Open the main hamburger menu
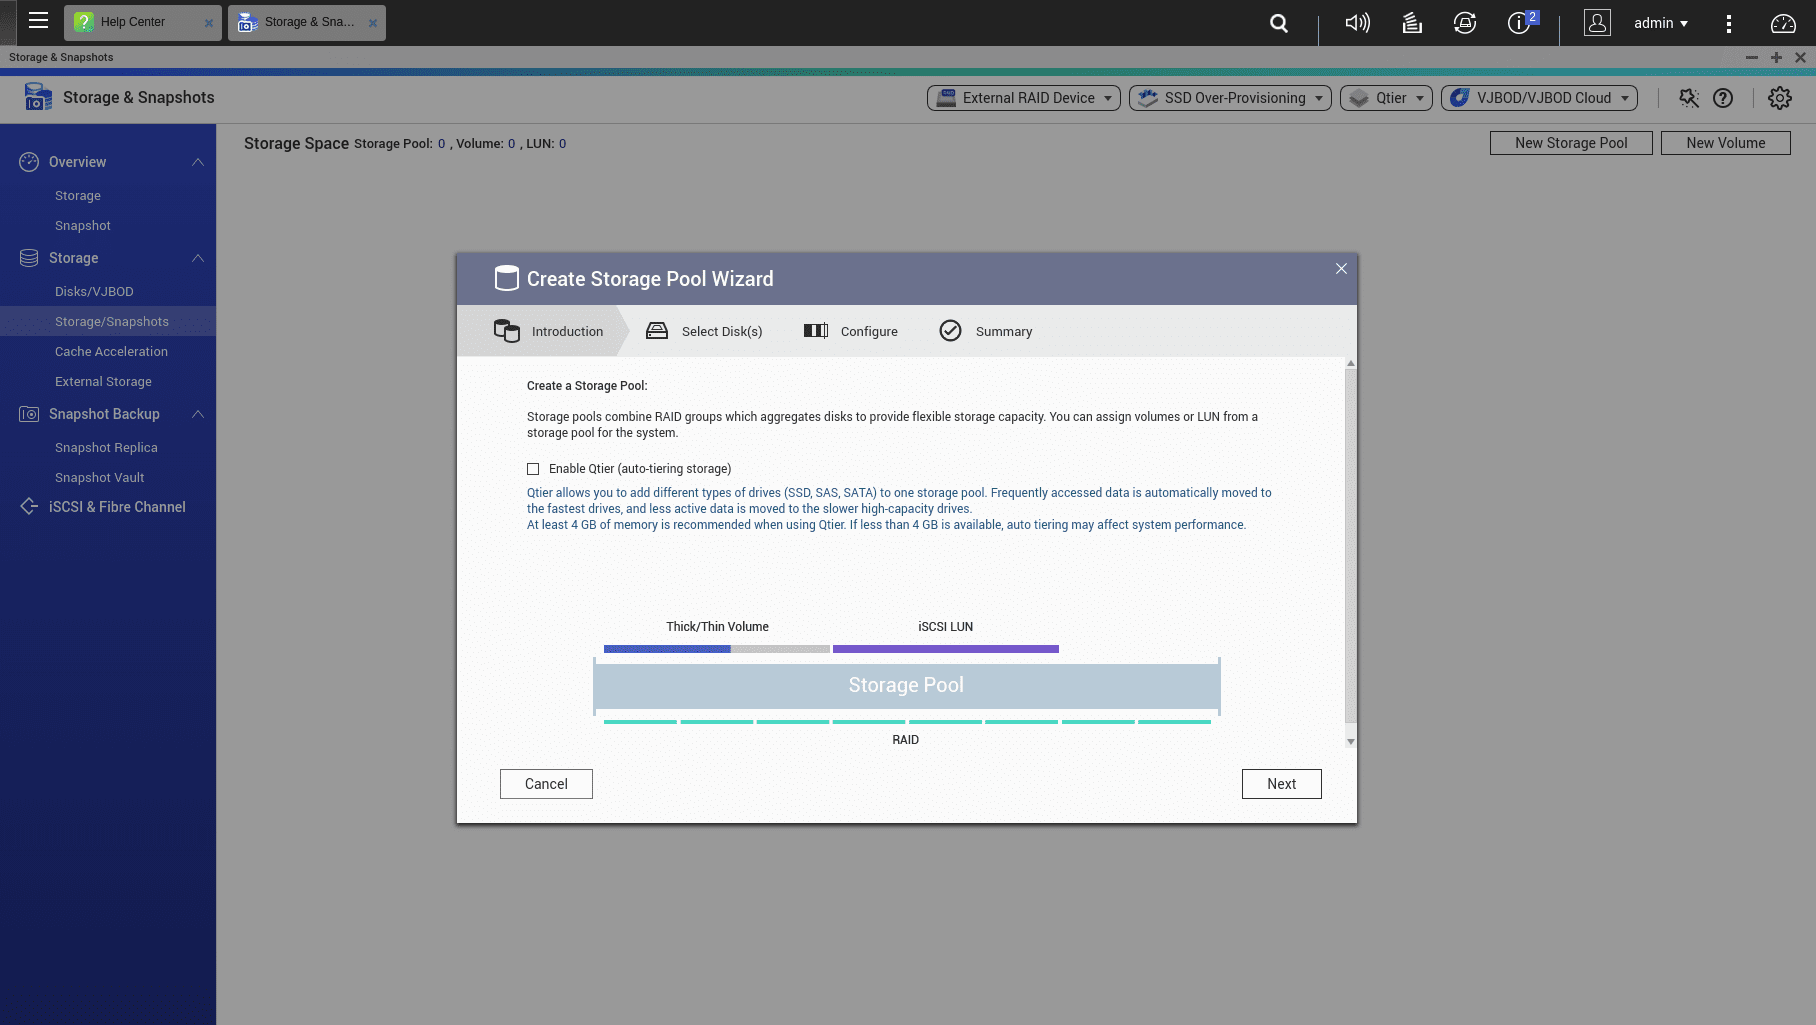 coord(38,21)
